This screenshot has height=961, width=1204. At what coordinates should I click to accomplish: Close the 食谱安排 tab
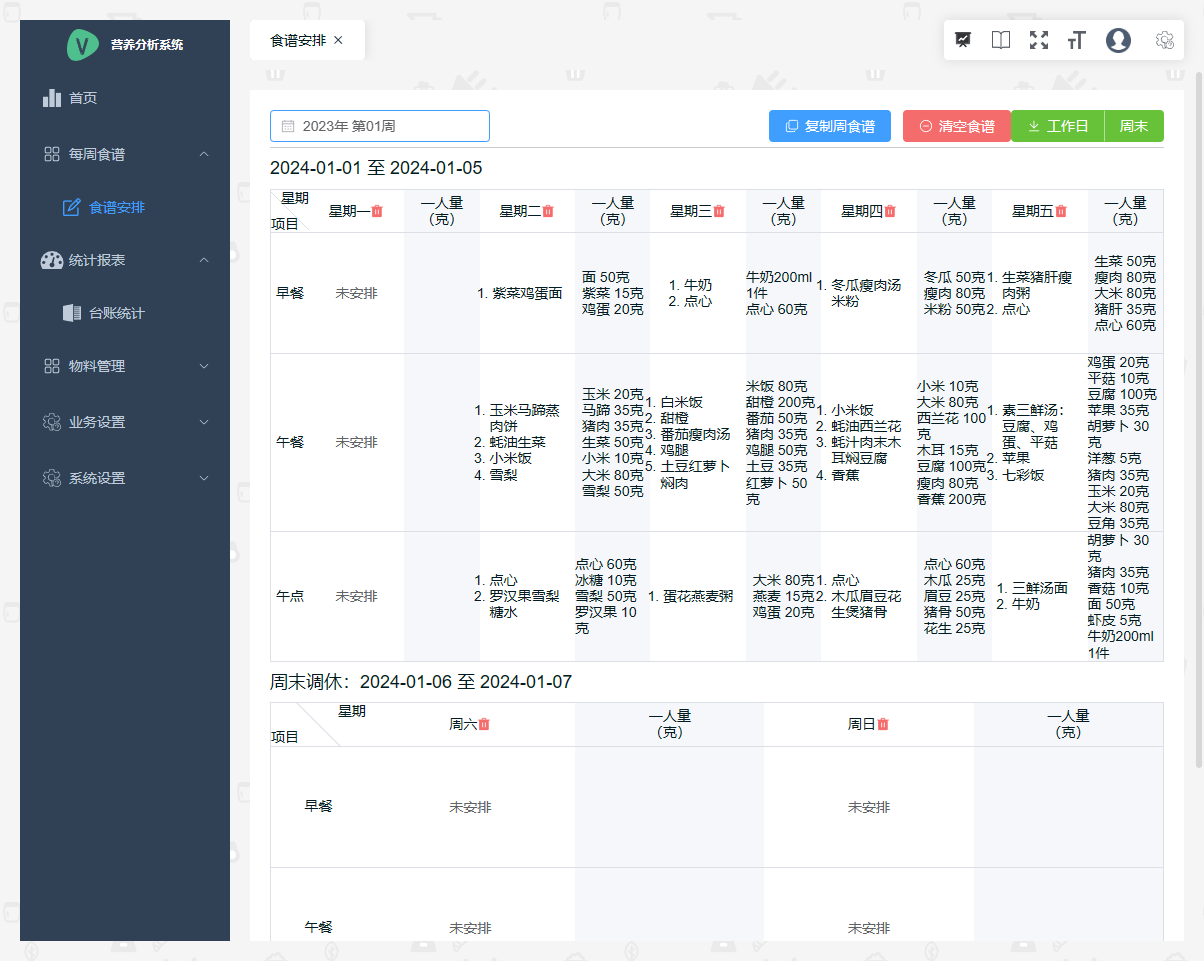tap(338, 40)
